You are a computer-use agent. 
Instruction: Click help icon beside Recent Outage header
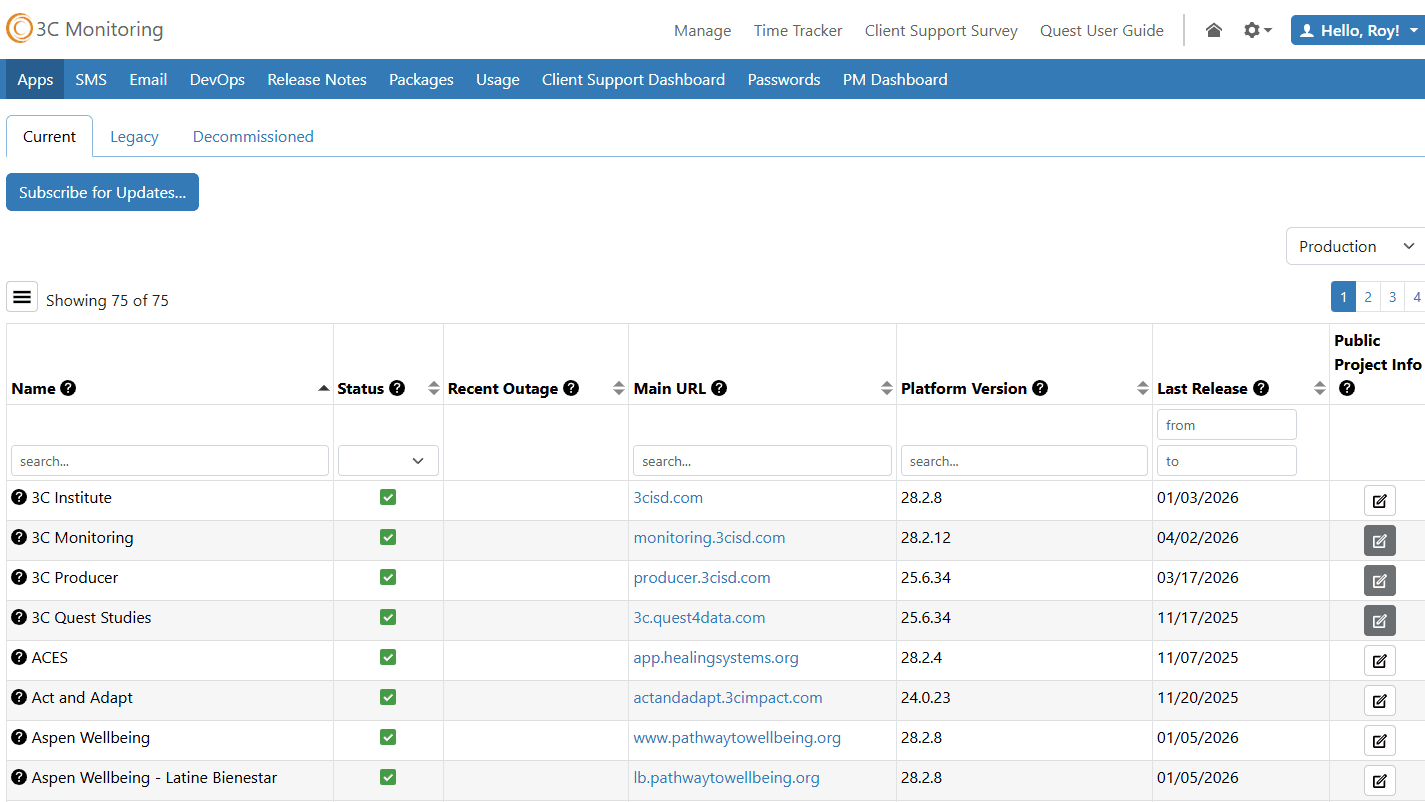point(571,388)
